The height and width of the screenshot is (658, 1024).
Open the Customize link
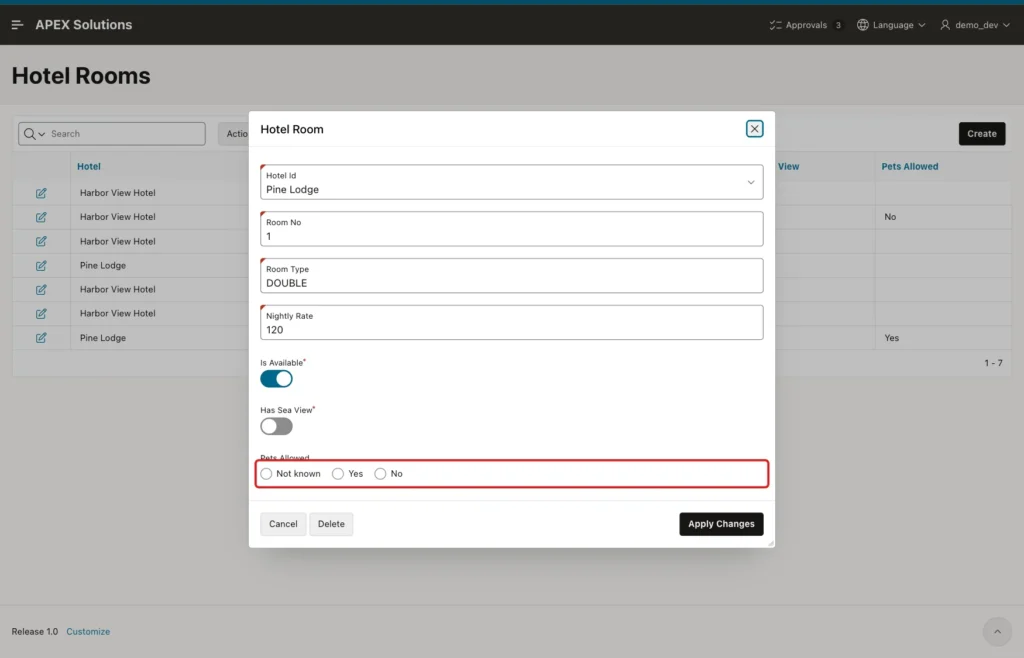click(x=88, y=632)
